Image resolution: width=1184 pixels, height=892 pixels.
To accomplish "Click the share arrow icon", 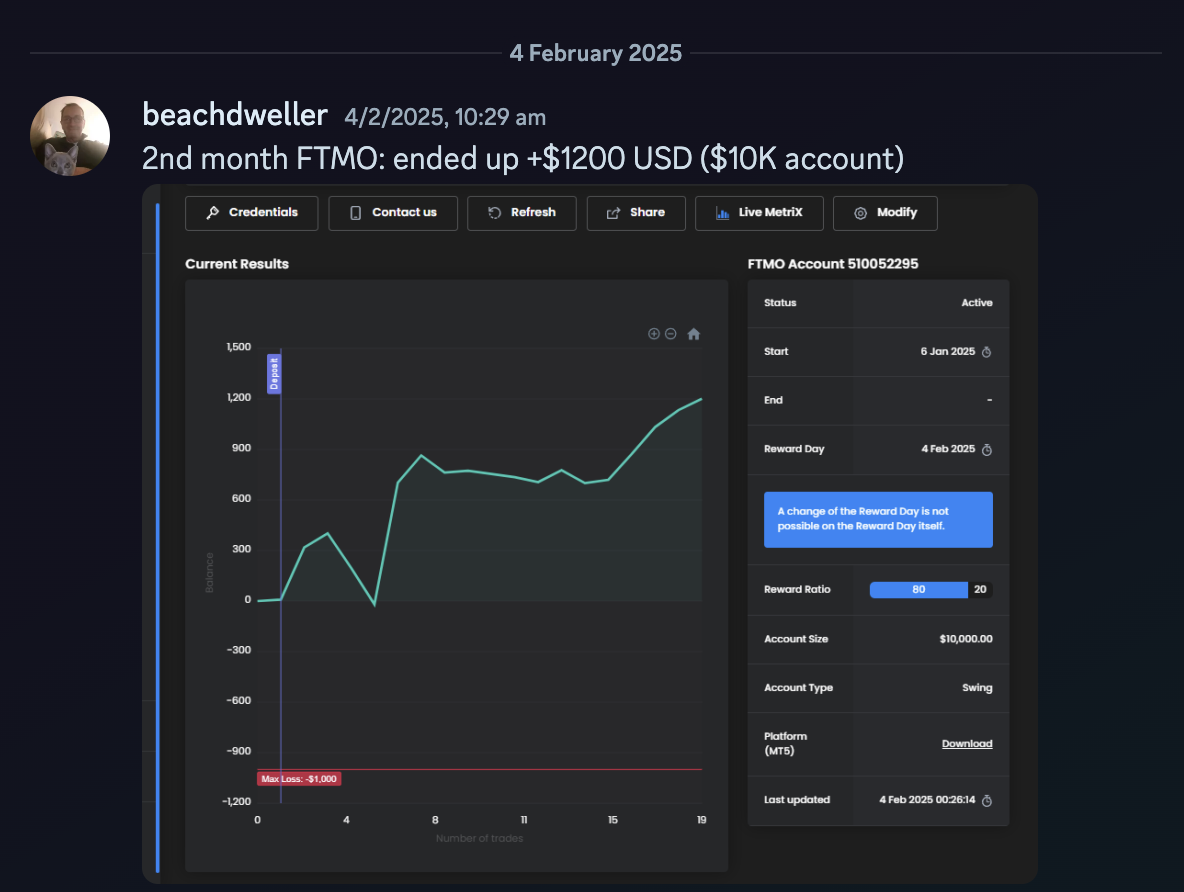I will coord(613,213).
